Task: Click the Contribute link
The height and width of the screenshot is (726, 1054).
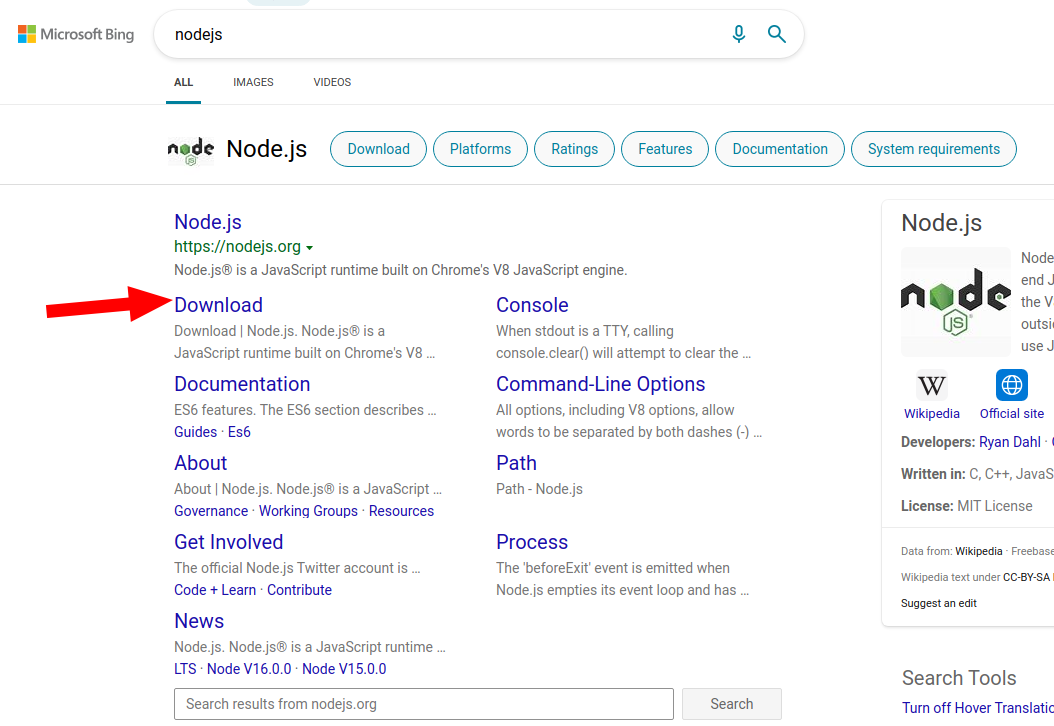Action: [300, 590]
